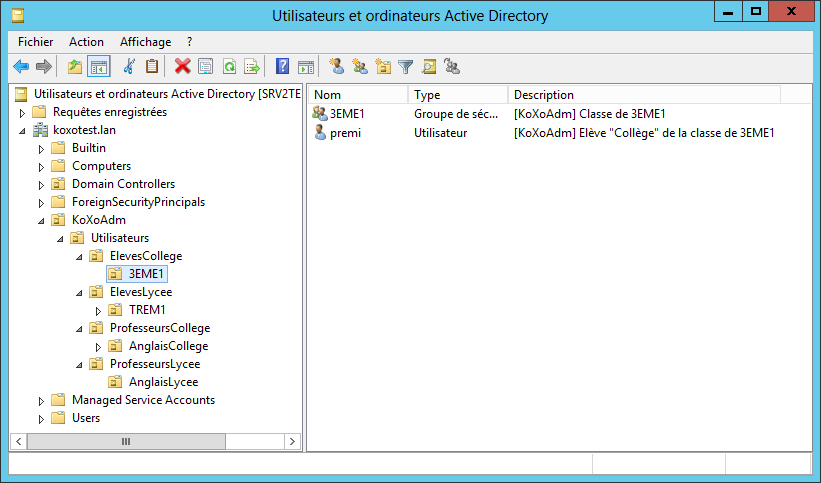Open the Affichage menu
Screen dimensions: 821x483
[x=146, y=42]
